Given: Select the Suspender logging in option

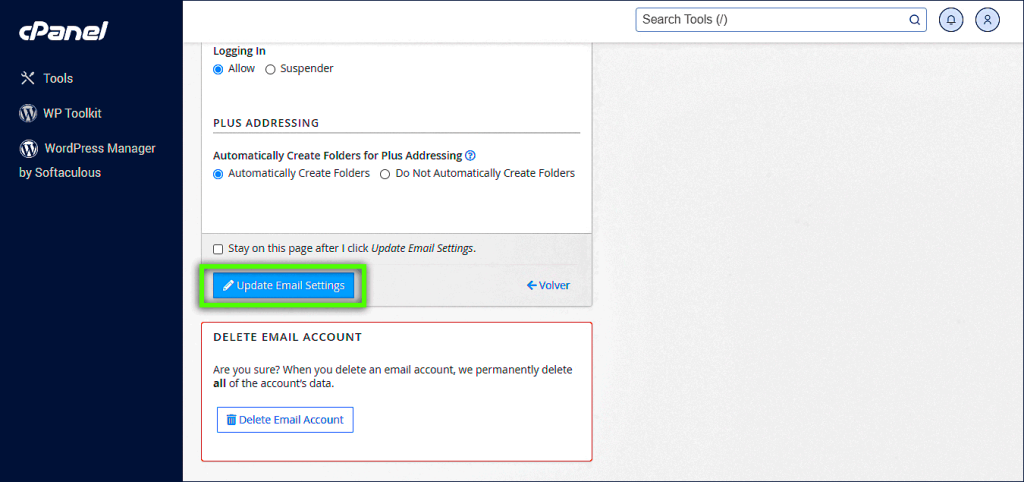Looking at the screenshot, I should (270, 69).
